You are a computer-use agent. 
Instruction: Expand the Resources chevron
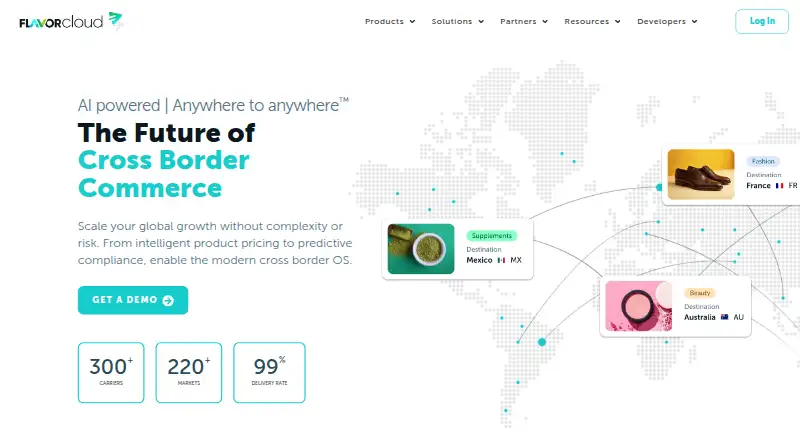617,21
